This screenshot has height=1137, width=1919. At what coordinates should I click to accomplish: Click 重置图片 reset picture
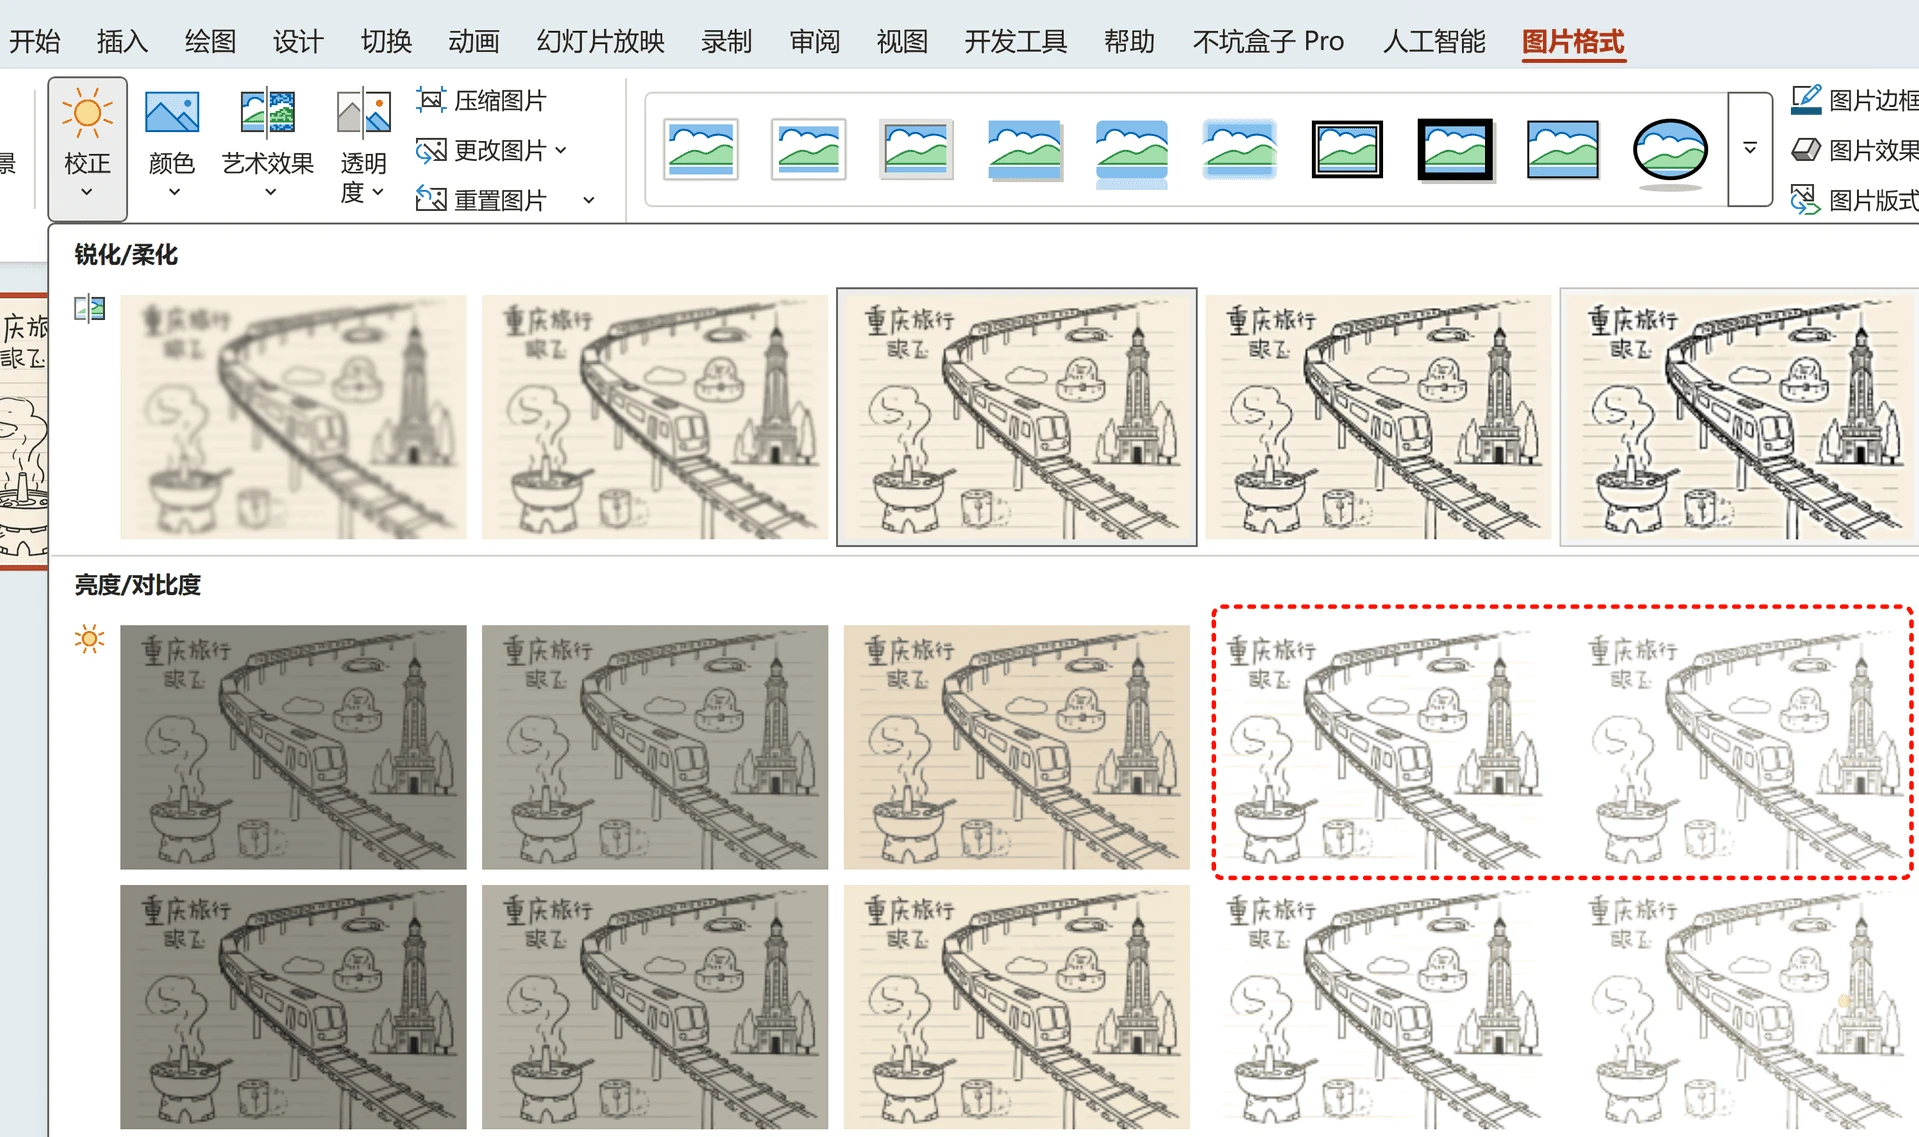coord(482,200)
